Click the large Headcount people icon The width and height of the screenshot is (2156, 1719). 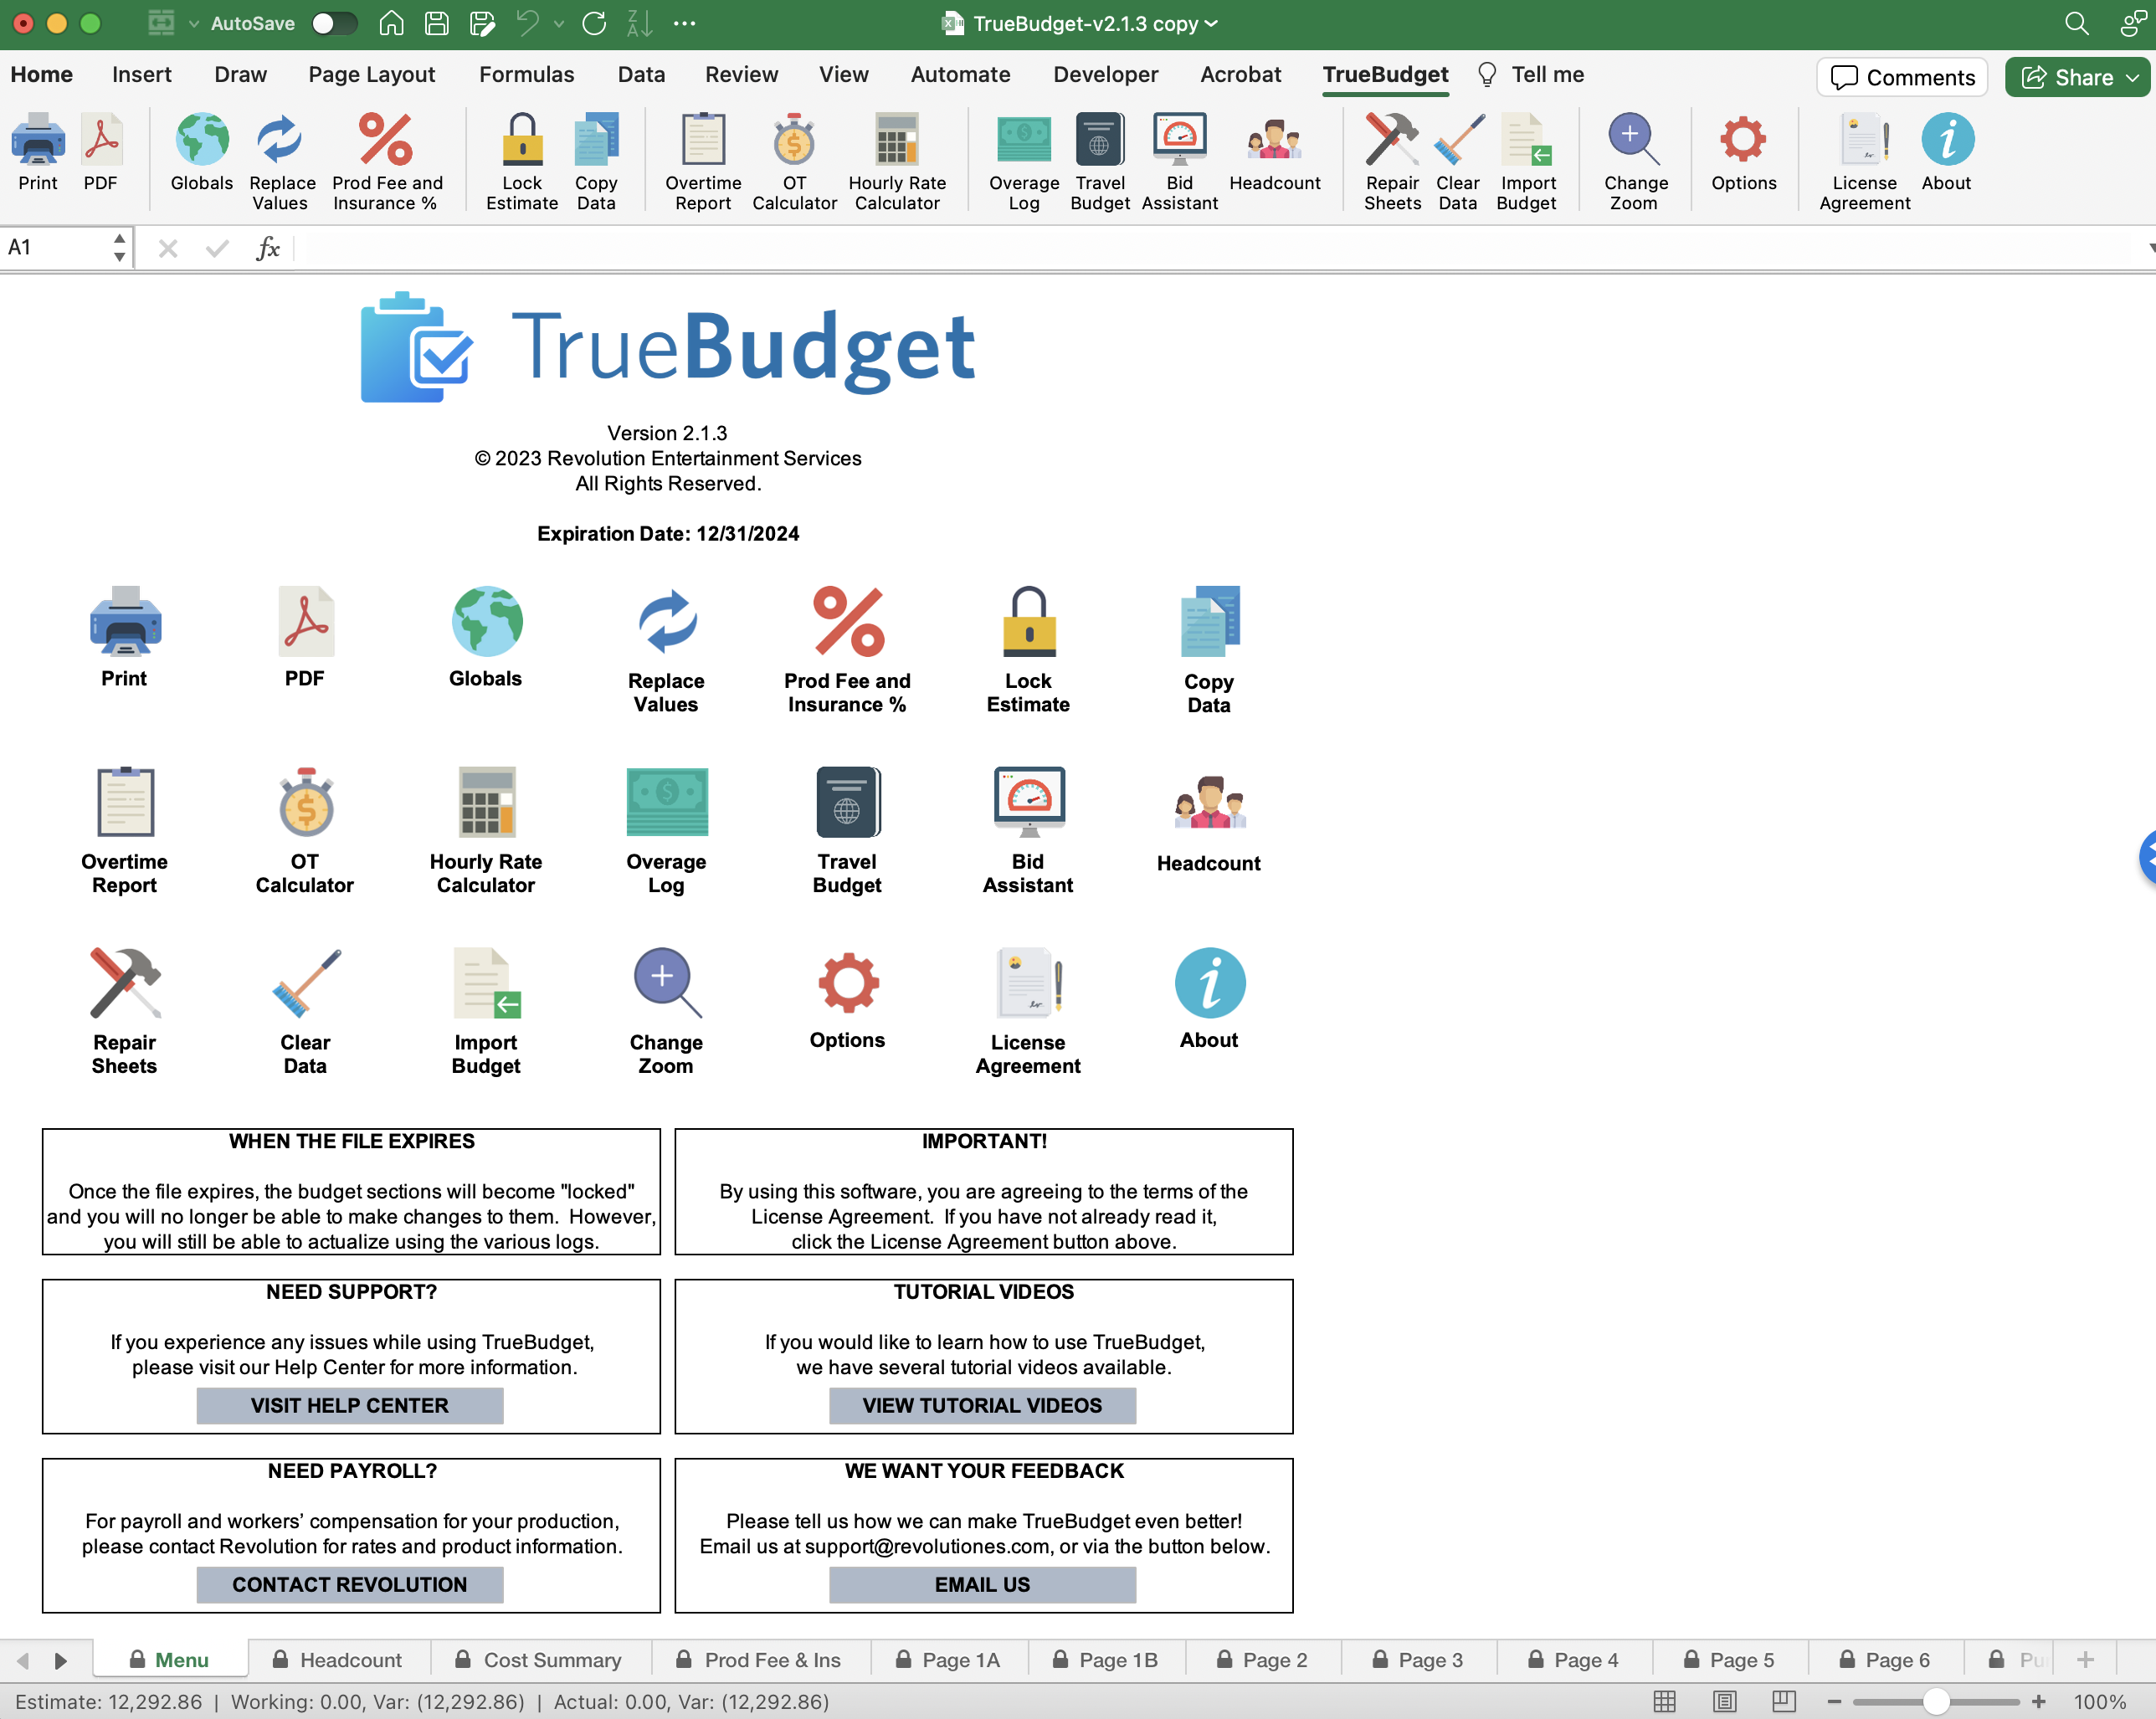(x=1209, y=803)
